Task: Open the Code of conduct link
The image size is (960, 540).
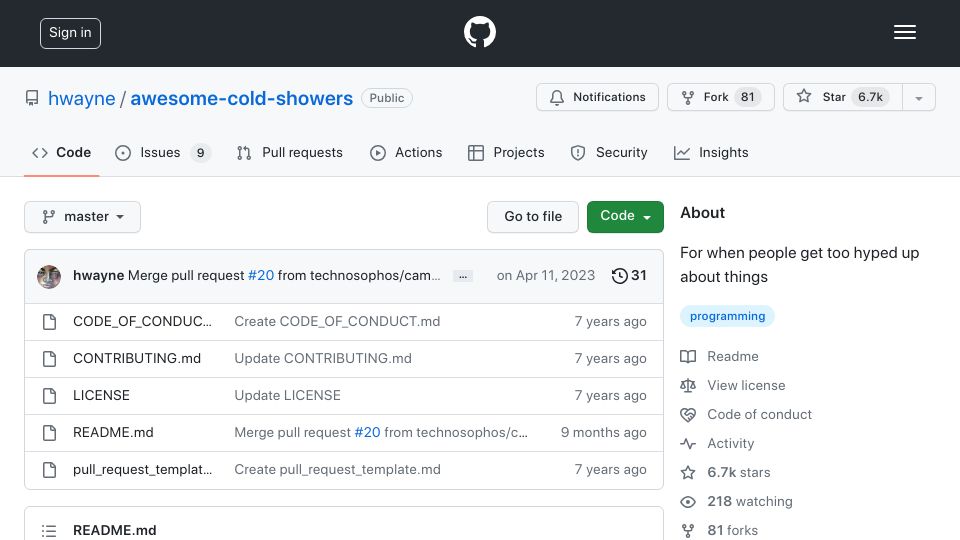Action: (746, 414)
